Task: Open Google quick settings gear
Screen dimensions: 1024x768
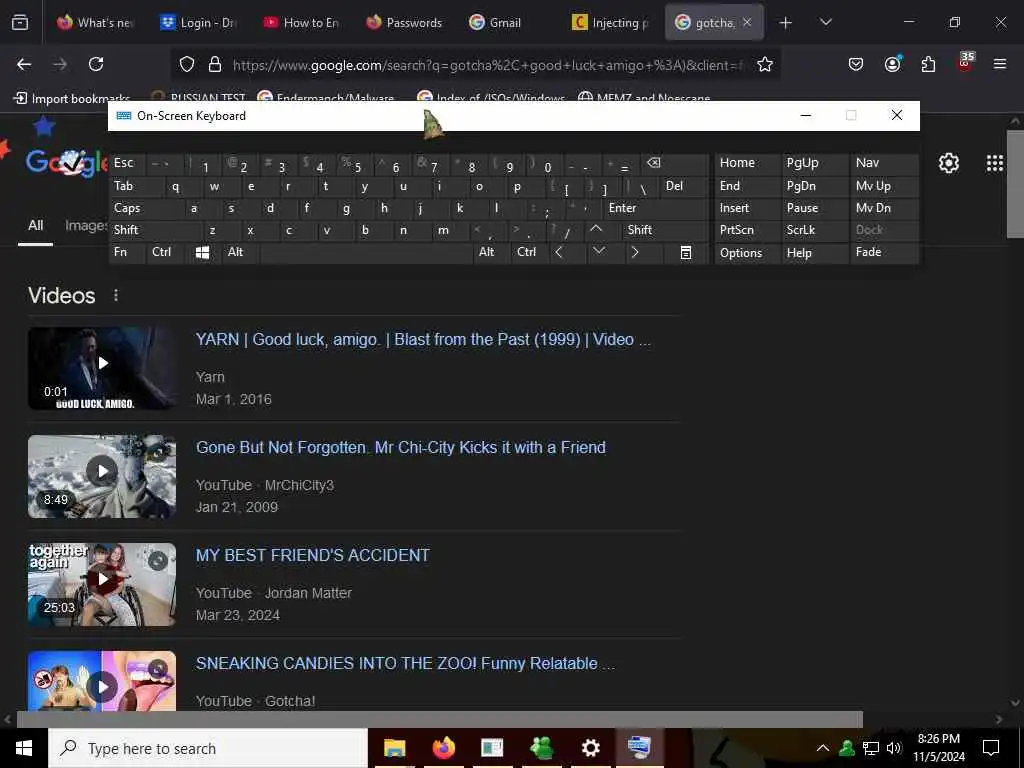Action: coord(948,163)
